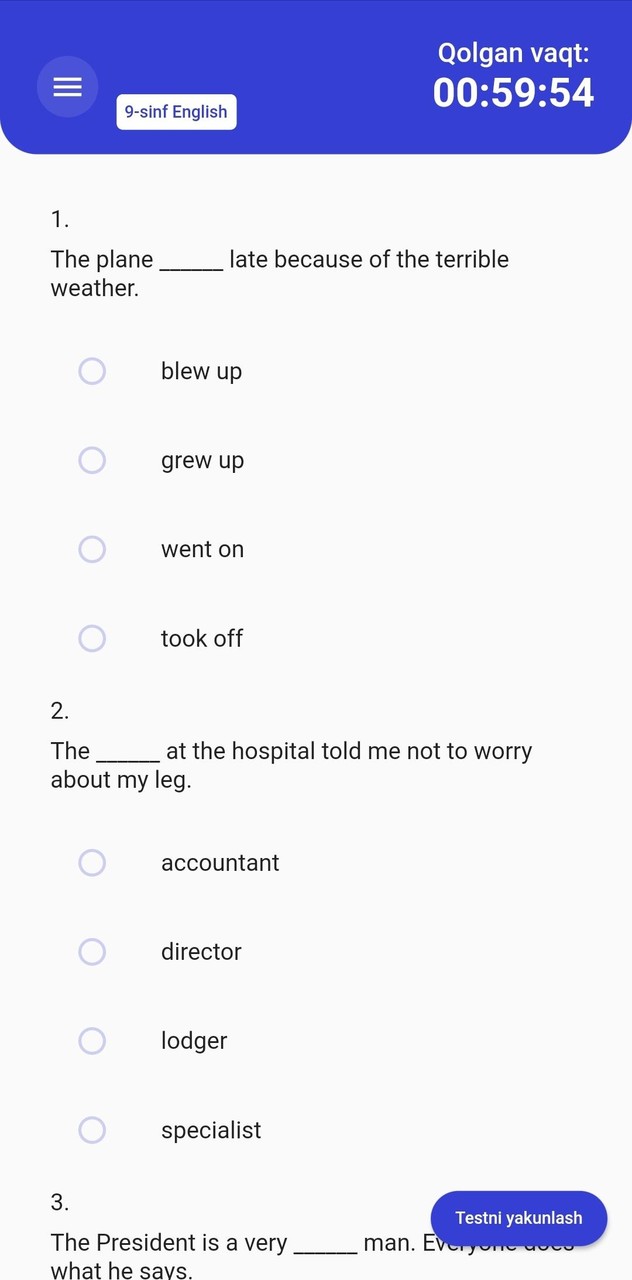632x1280 pixels.
Task: Click the 'director' answer text
Action: [201, 952]
